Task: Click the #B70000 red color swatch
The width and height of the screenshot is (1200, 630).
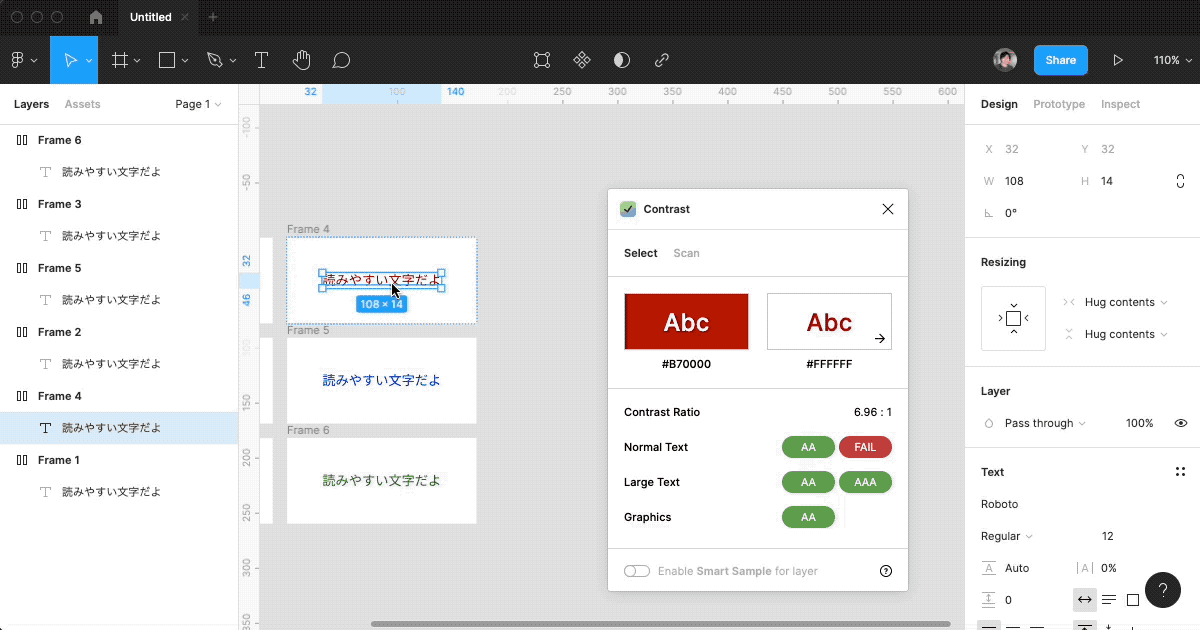Action: 686,322
